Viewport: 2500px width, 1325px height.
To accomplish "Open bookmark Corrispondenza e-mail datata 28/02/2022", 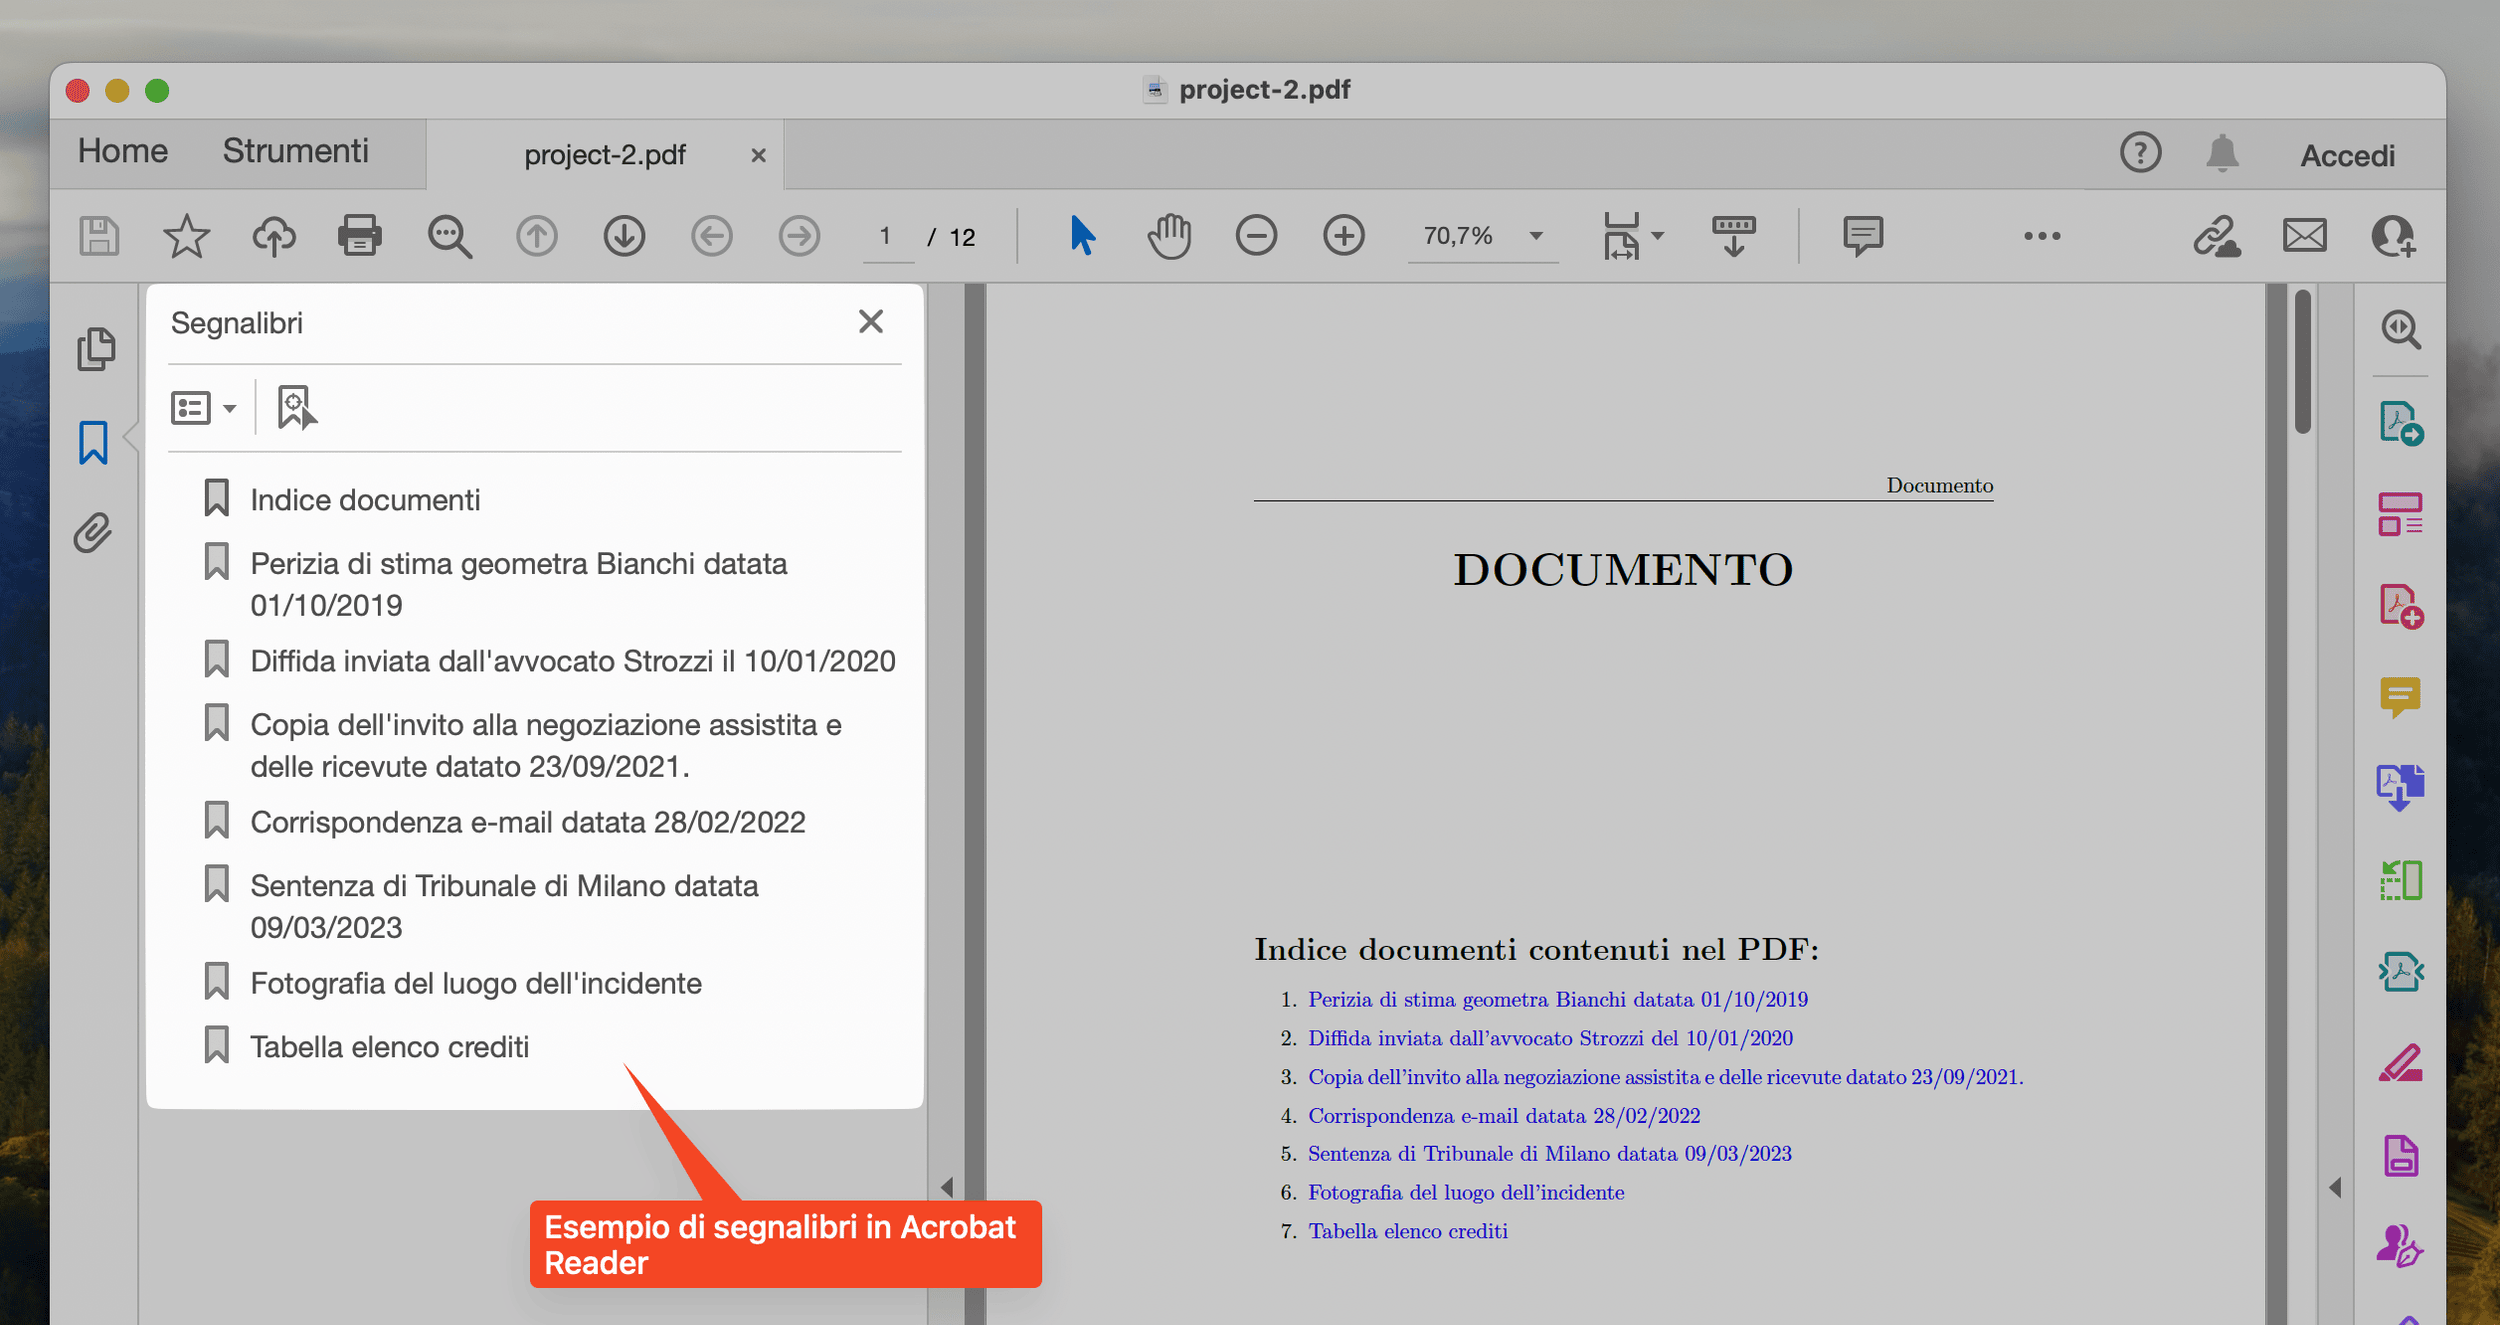I will tap(527, 822).
